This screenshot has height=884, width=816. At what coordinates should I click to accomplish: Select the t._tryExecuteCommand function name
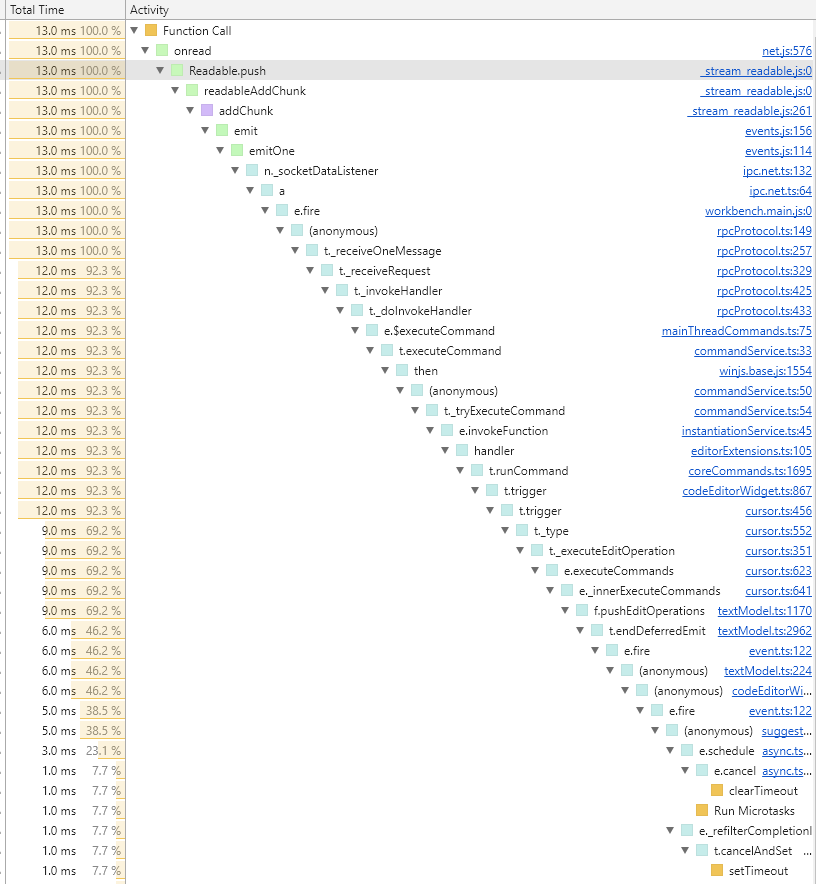[x=504, y=411]
